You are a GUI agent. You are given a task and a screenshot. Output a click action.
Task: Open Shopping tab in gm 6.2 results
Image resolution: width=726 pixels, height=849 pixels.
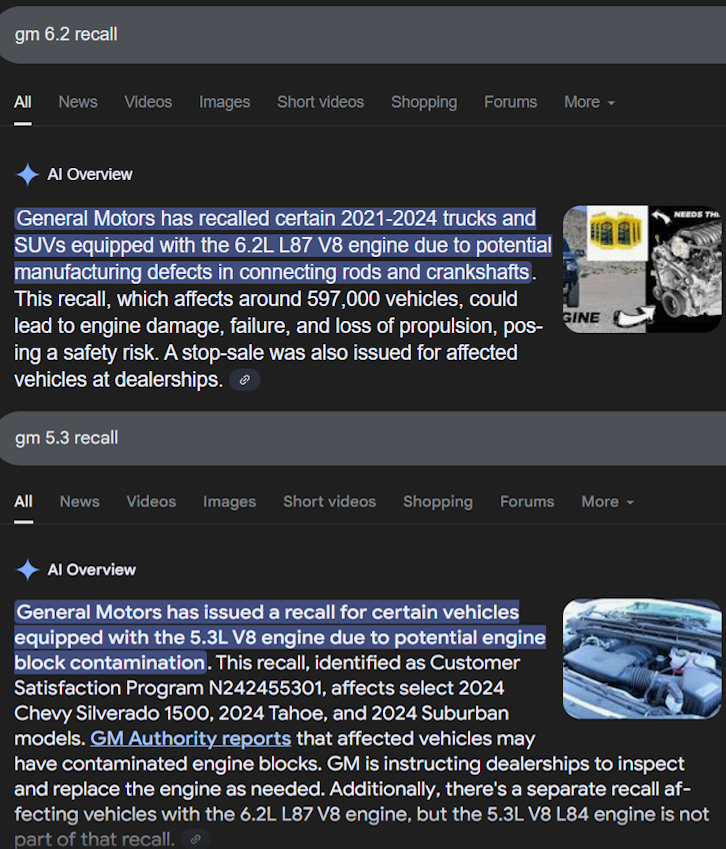[x=424, y=102]
